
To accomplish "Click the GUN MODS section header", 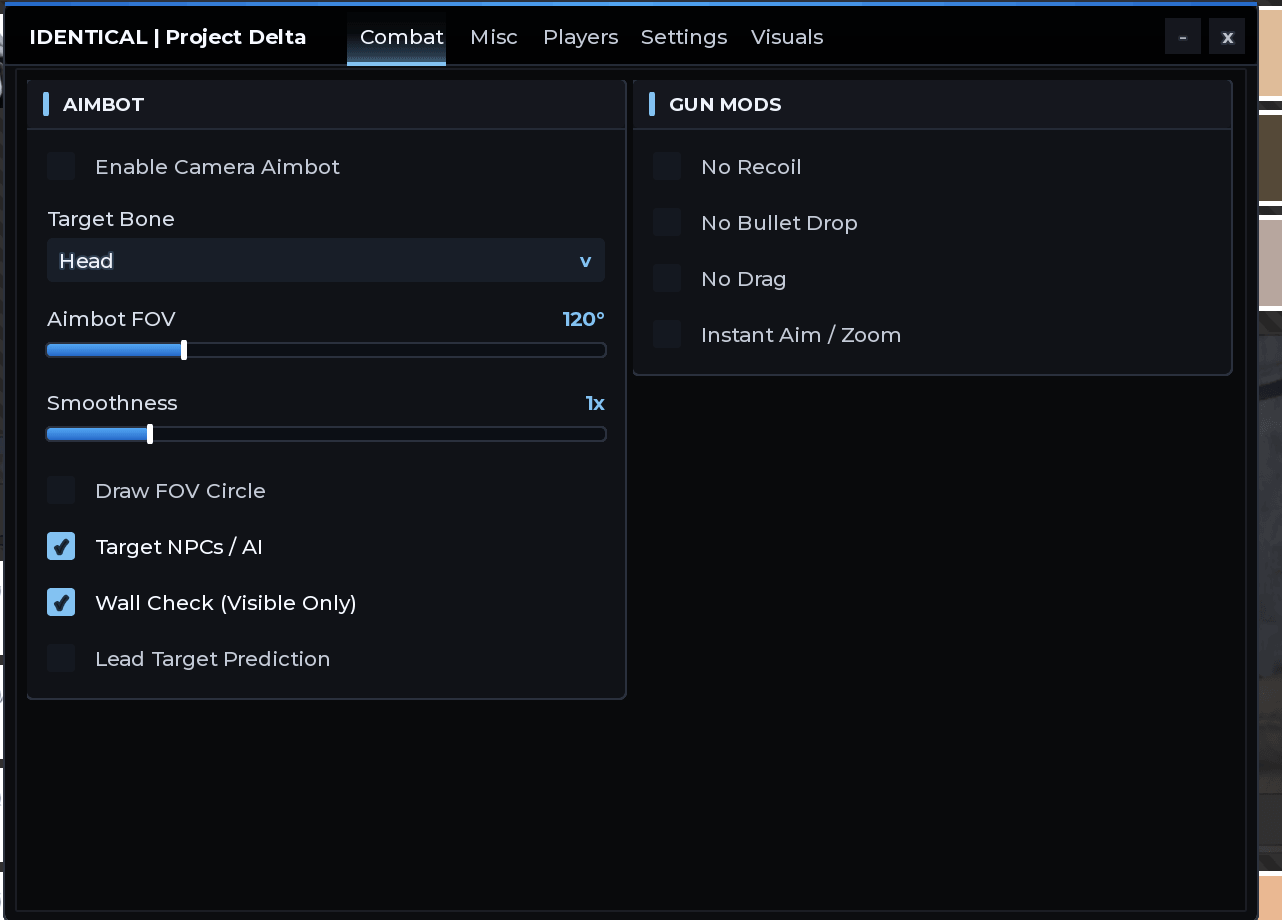I will coord(932,104).
